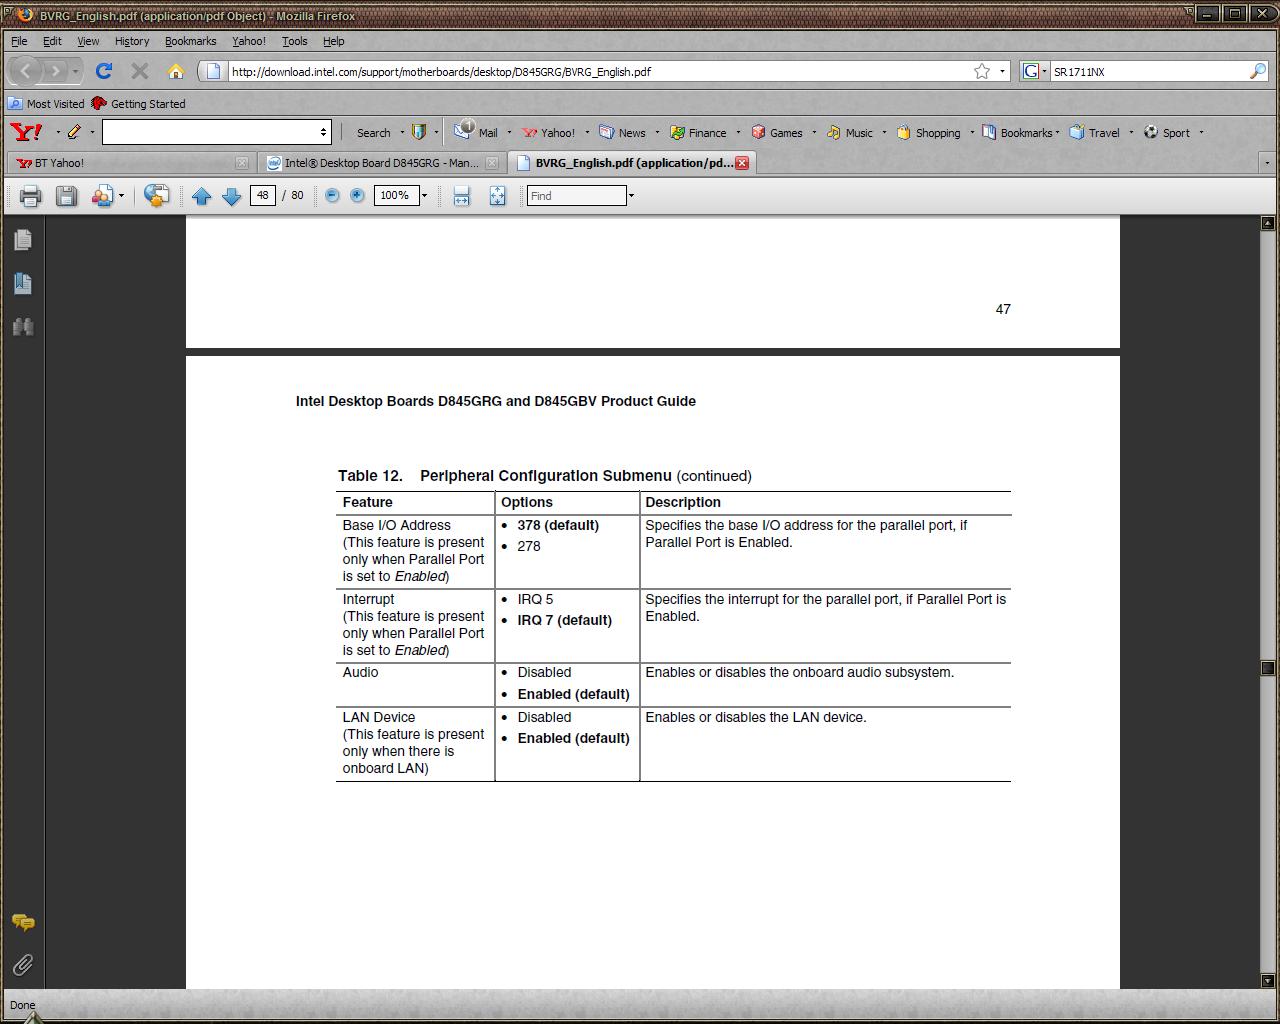The height and width of the screenshot is (1024, 1280).
Task: Open the Tools menu
Action: pos(294,41)
